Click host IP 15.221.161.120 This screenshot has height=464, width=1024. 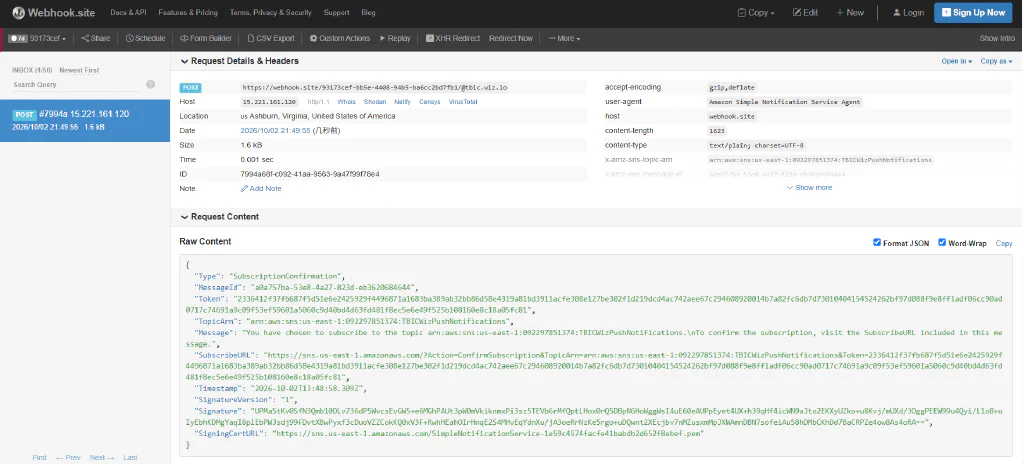coord(269,102)
